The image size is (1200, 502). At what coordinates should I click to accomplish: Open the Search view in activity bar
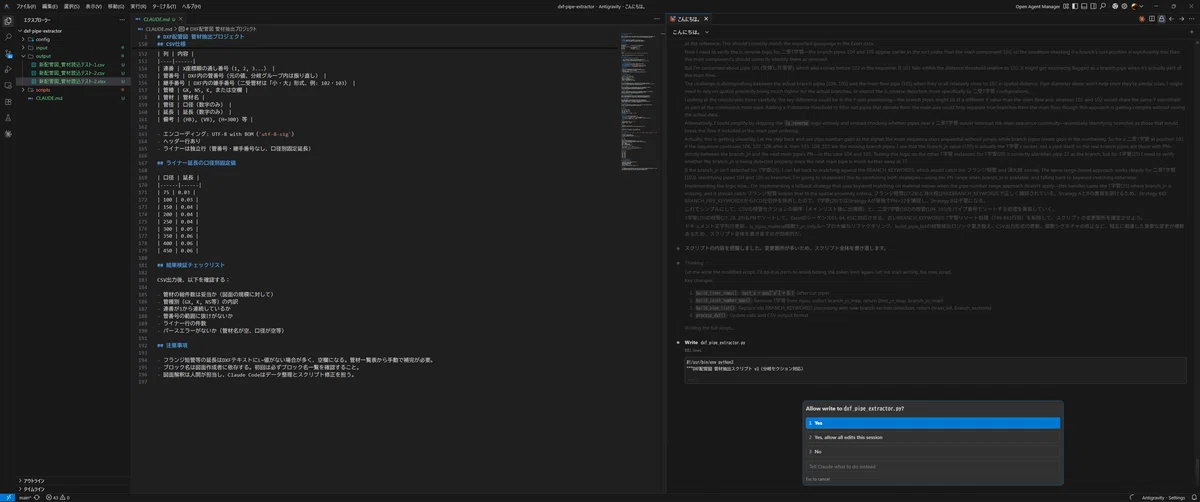click(x=8, y=37)
